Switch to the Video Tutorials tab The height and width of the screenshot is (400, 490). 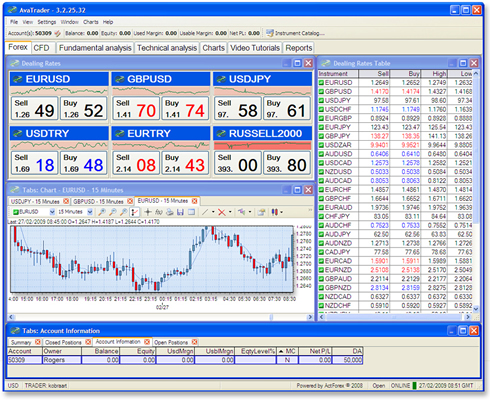click(x=255, y=48)
